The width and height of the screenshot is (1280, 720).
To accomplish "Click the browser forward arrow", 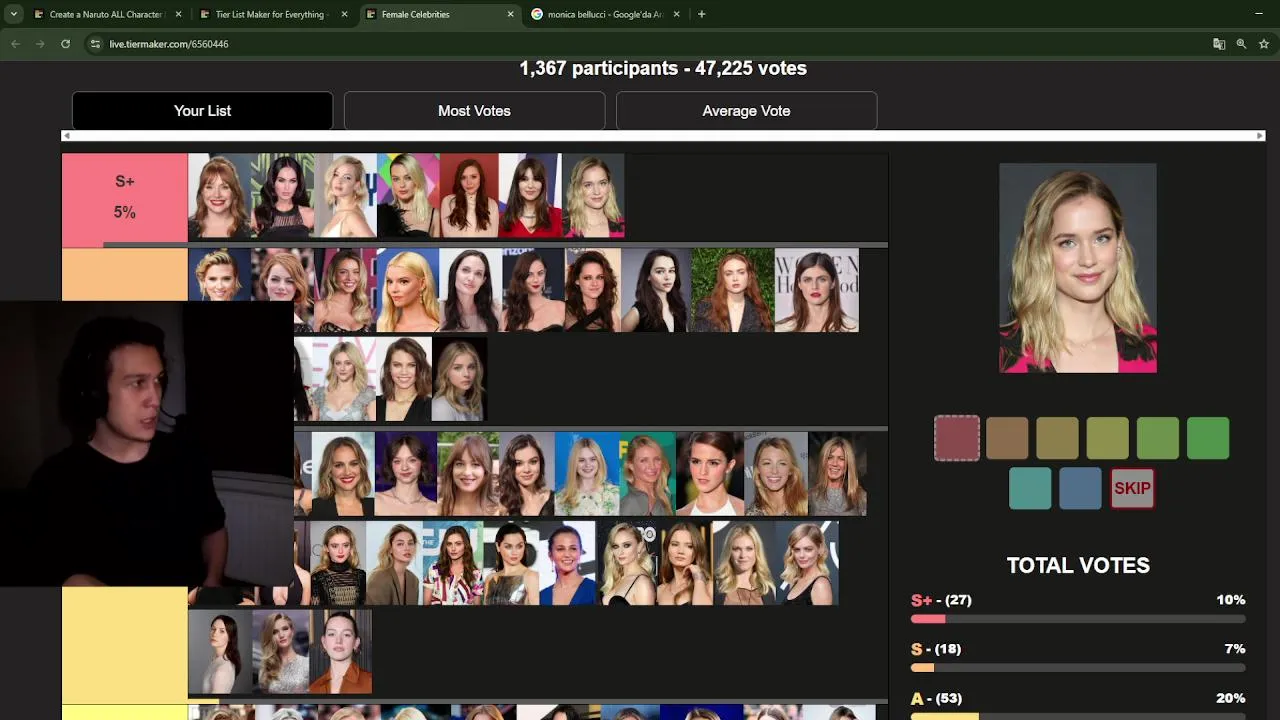I will point(40,44).
